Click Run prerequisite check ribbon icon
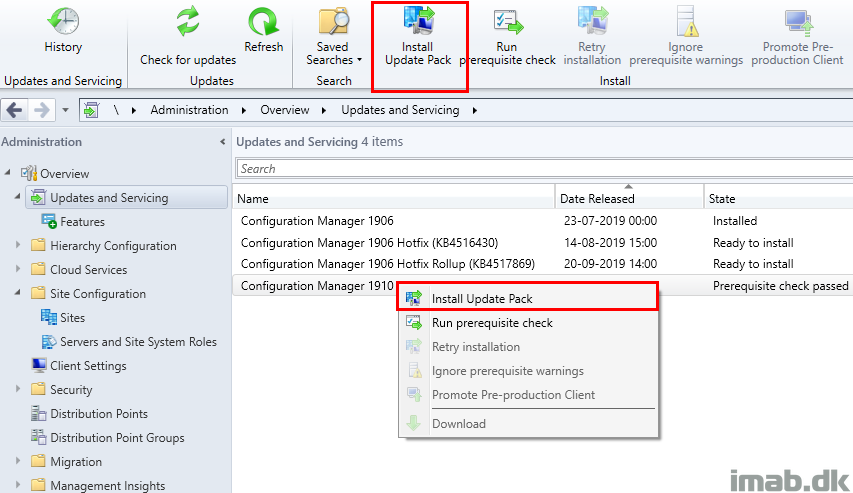 [508, 22]
